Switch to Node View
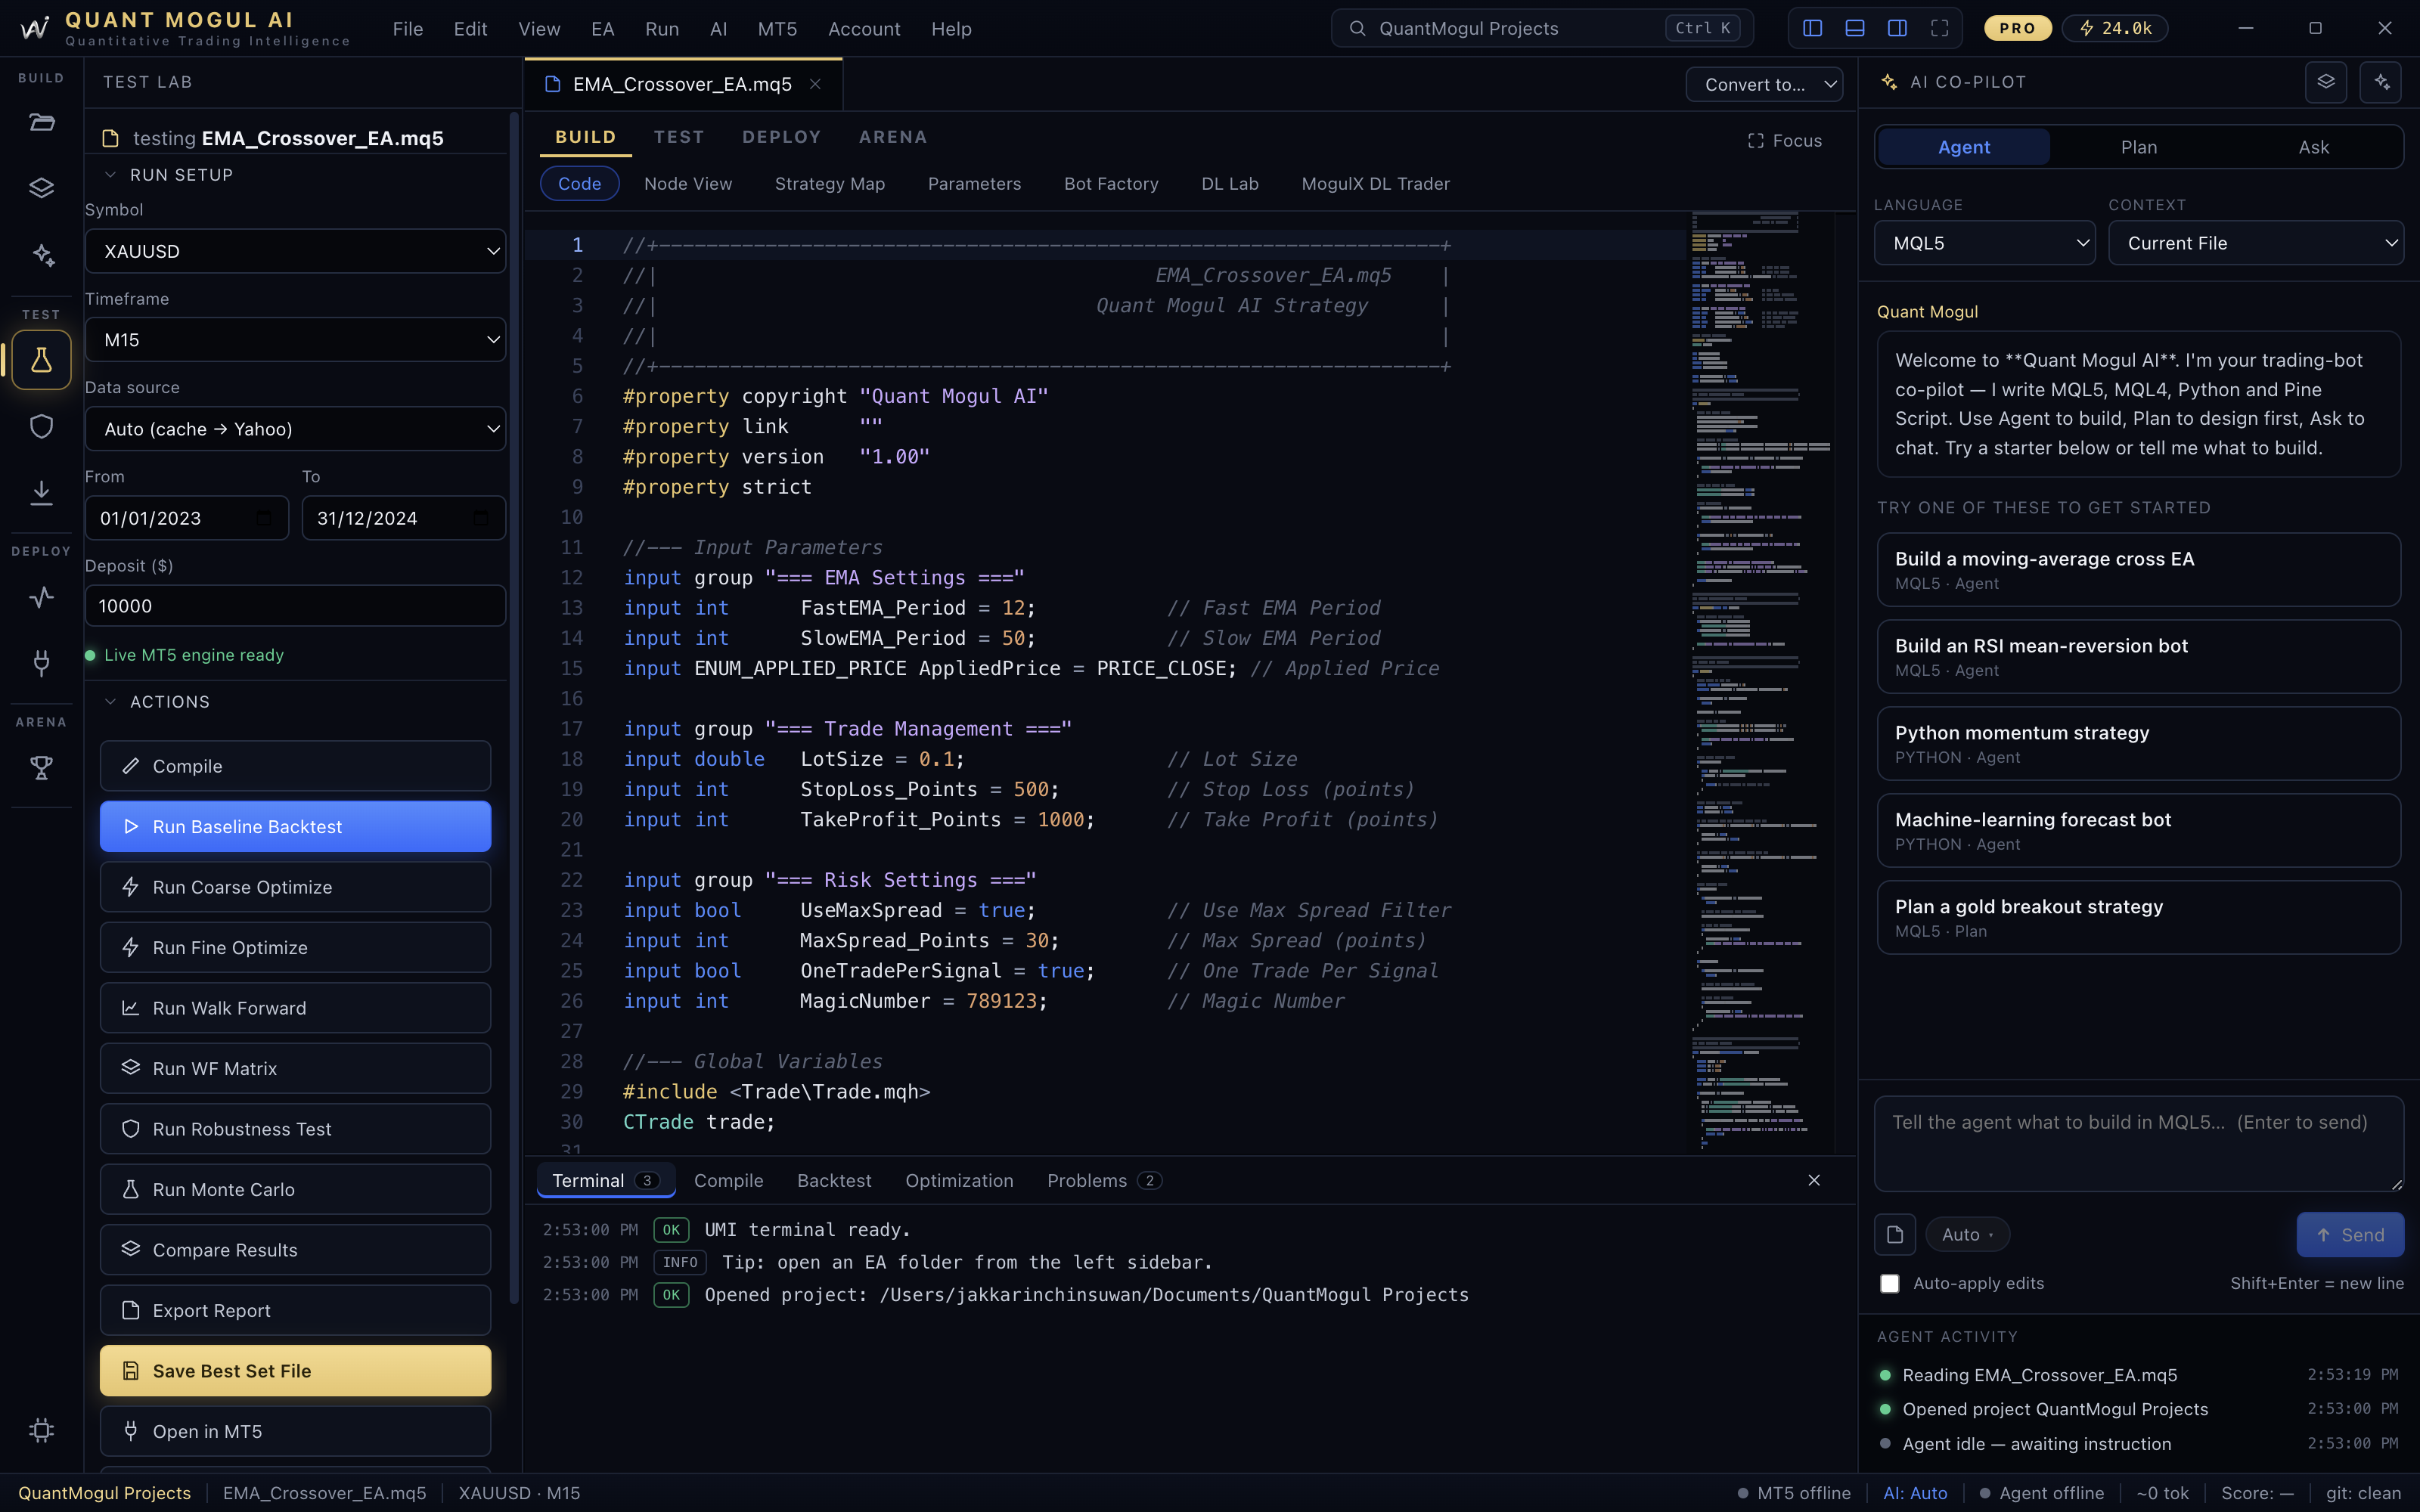The width and height of the screenshot is (2420, 1512). (x=688, y=184)
